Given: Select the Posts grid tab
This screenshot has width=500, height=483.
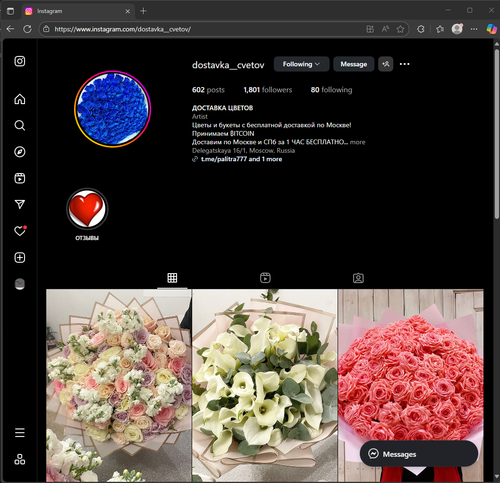Looking at the screenshot, I should point(172,278).
